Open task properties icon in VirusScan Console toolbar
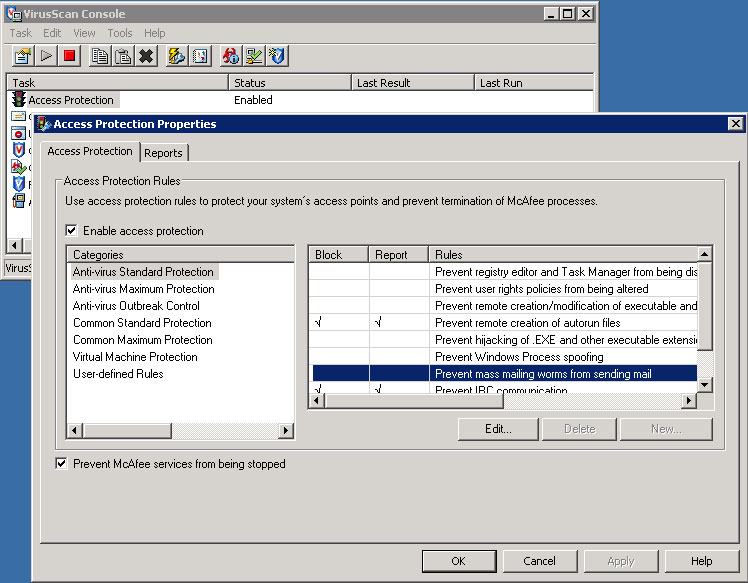Image resolution: width=748 pixels, height=583 pixels. 22,56
